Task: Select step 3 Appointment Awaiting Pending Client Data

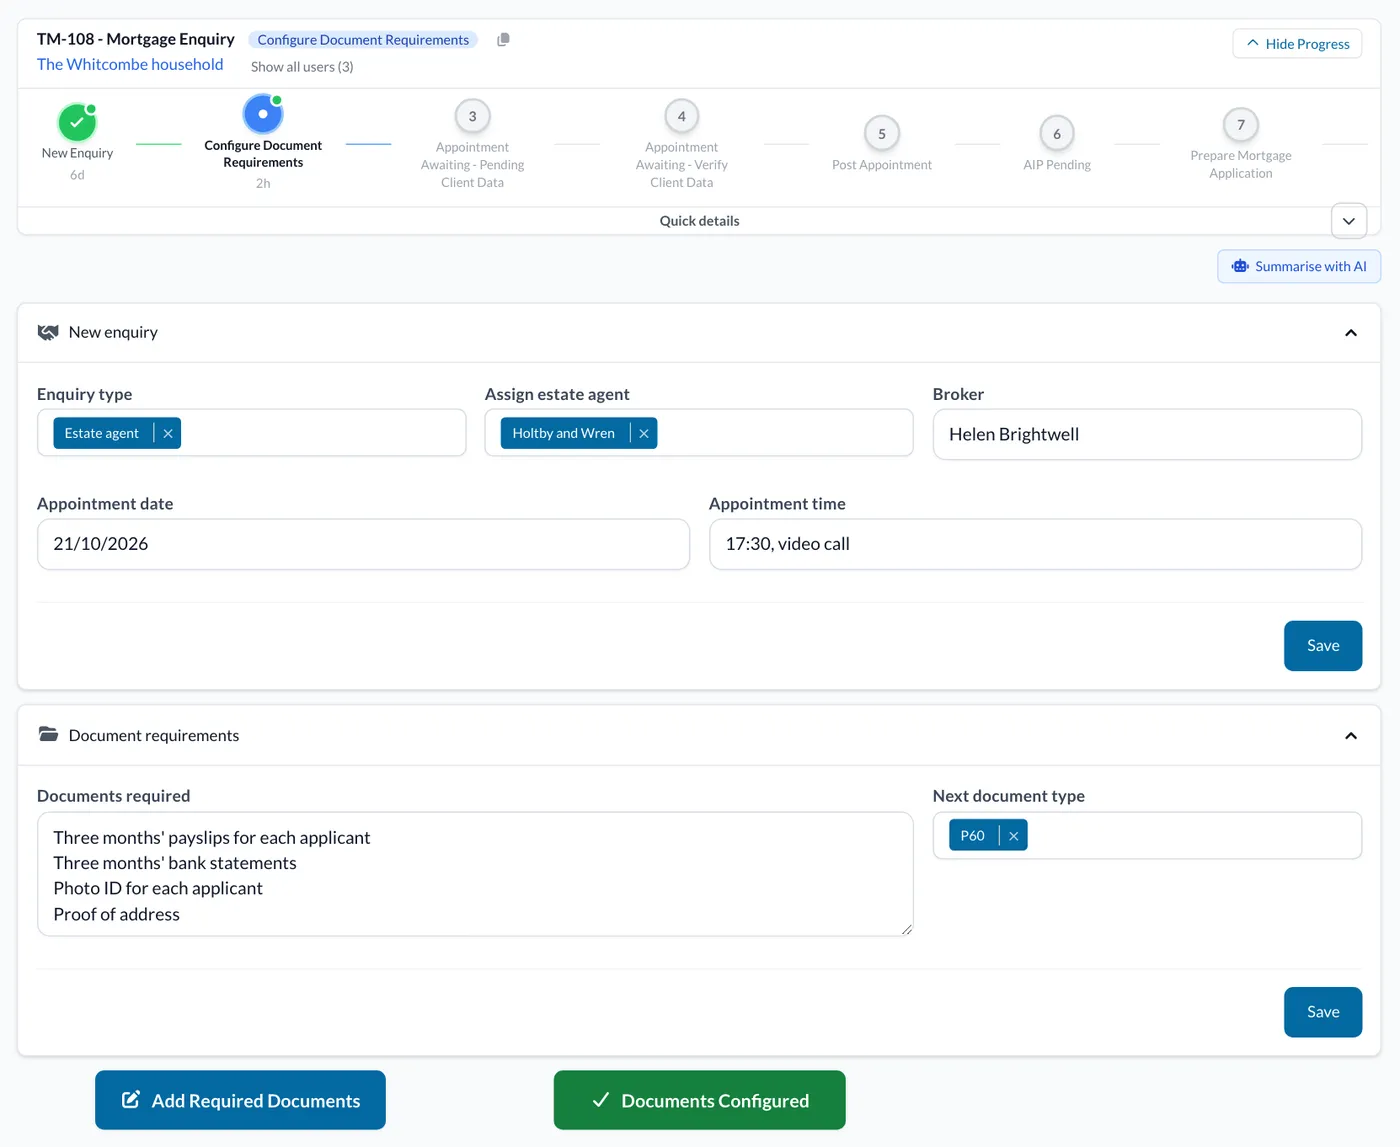Action: [x=473, y=116]
